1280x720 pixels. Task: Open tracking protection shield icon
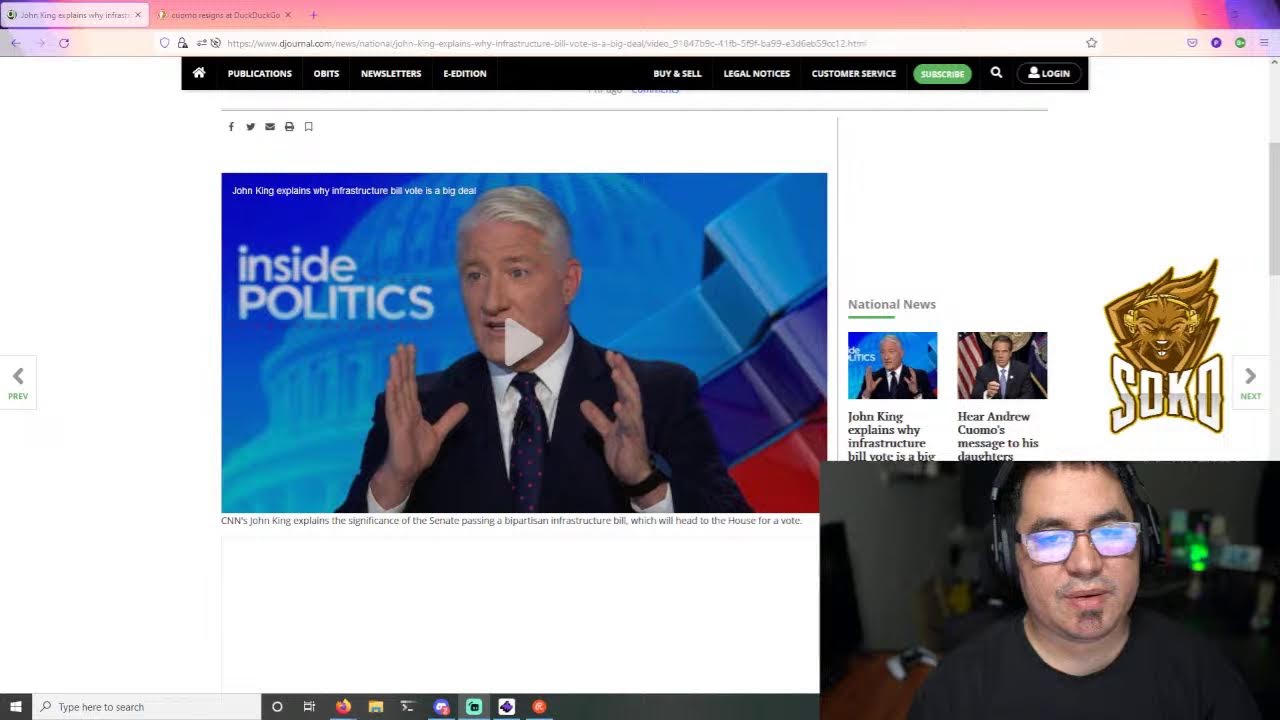pyautogui.click(x=165, y=43)
